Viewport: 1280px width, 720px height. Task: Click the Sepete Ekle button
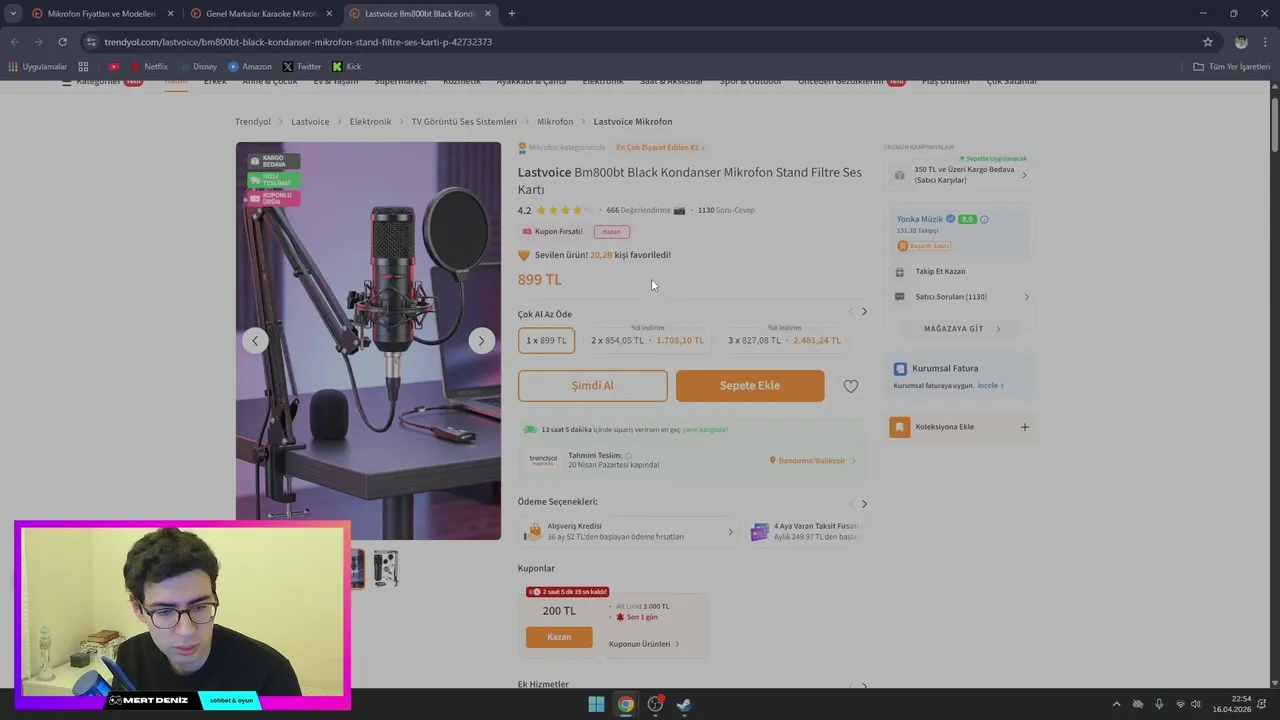(750, 386)
